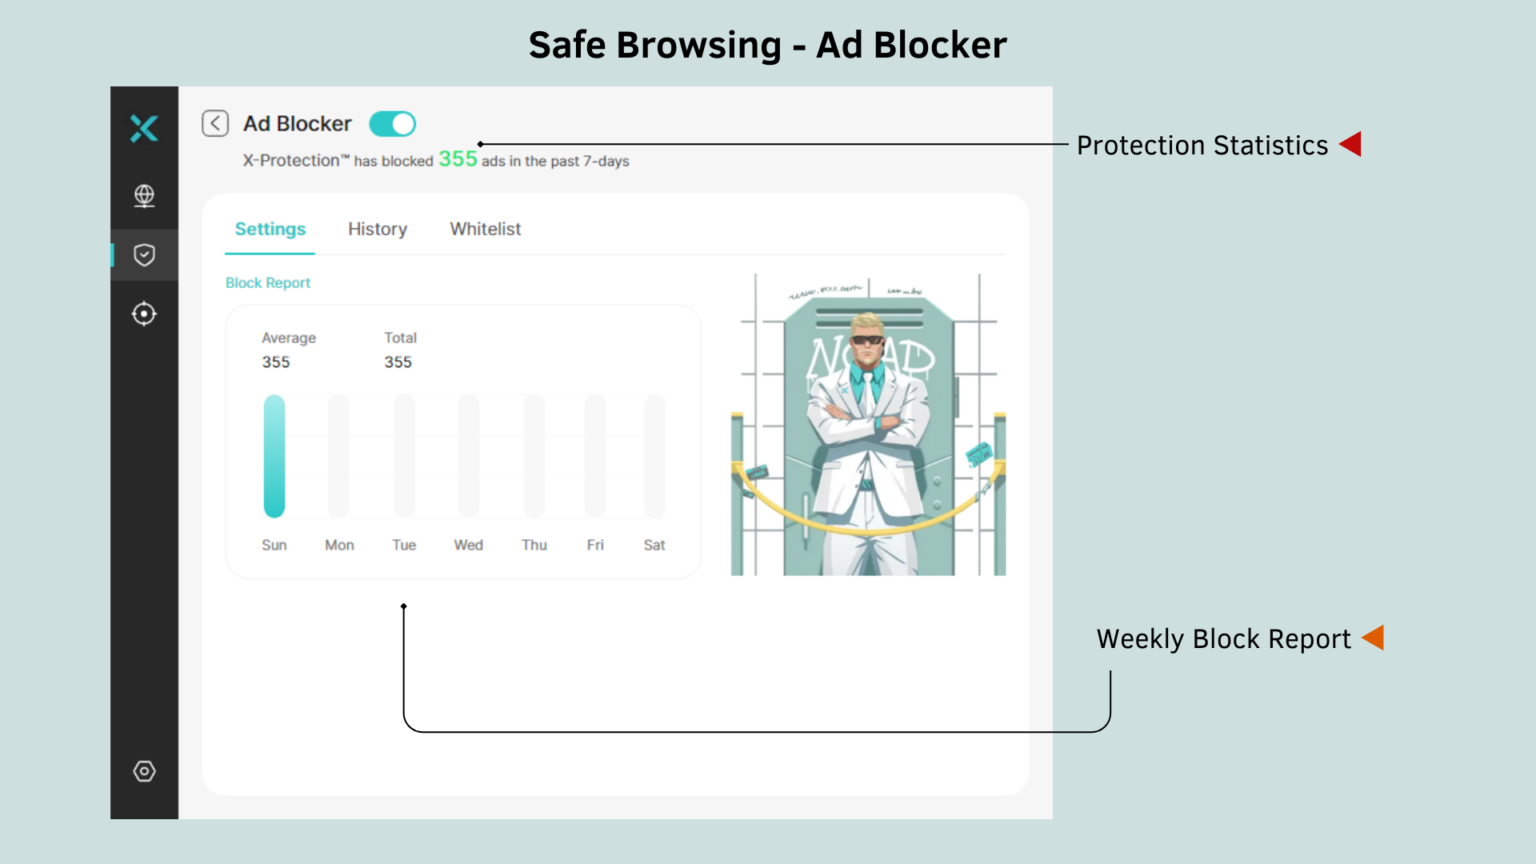Click the NO AD illustration image
Image resolution: width=1536 pixels, height=864 pixels.
click(868, 425)
